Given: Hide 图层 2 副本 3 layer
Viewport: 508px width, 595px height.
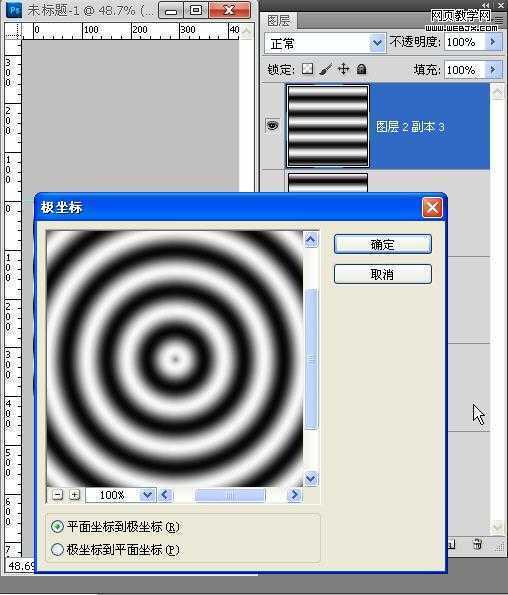Looking at the screenshot, I should [x=272, y=125].
